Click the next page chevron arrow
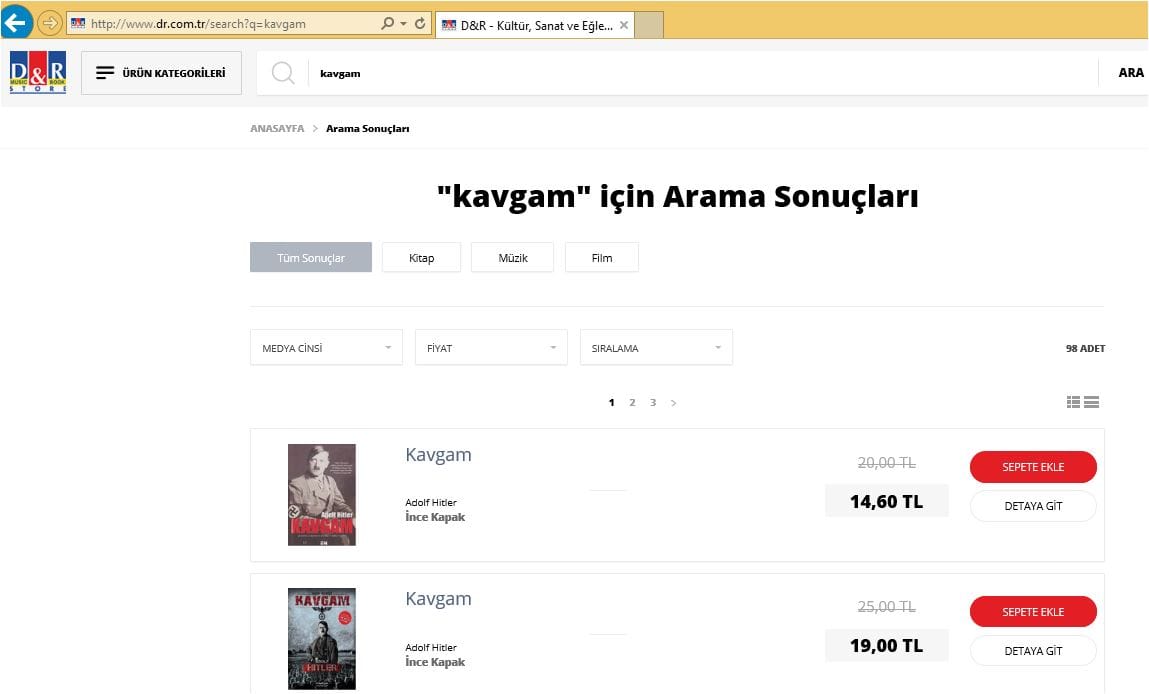The height and width of the screenshot is (694, 1149). click(x=673, y=402)
